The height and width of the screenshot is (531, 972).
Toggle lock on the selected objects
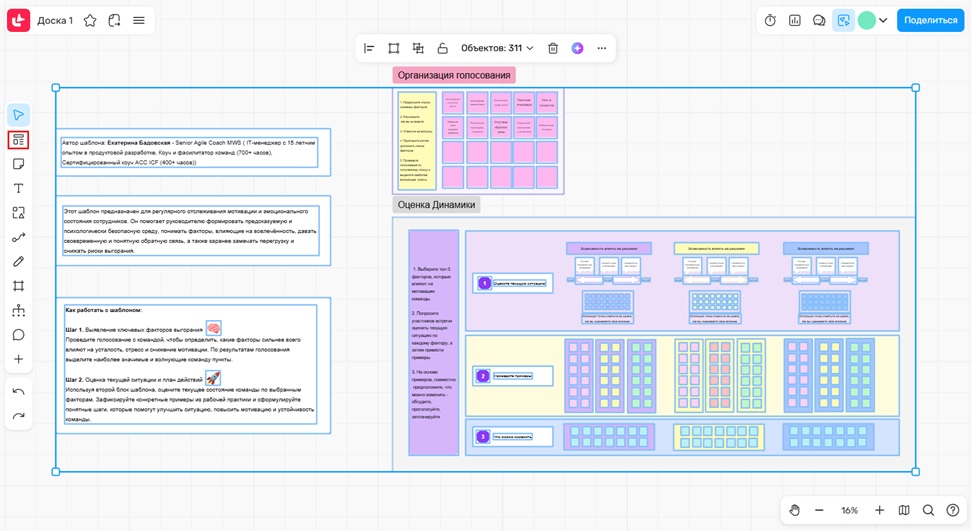point(442,48)
